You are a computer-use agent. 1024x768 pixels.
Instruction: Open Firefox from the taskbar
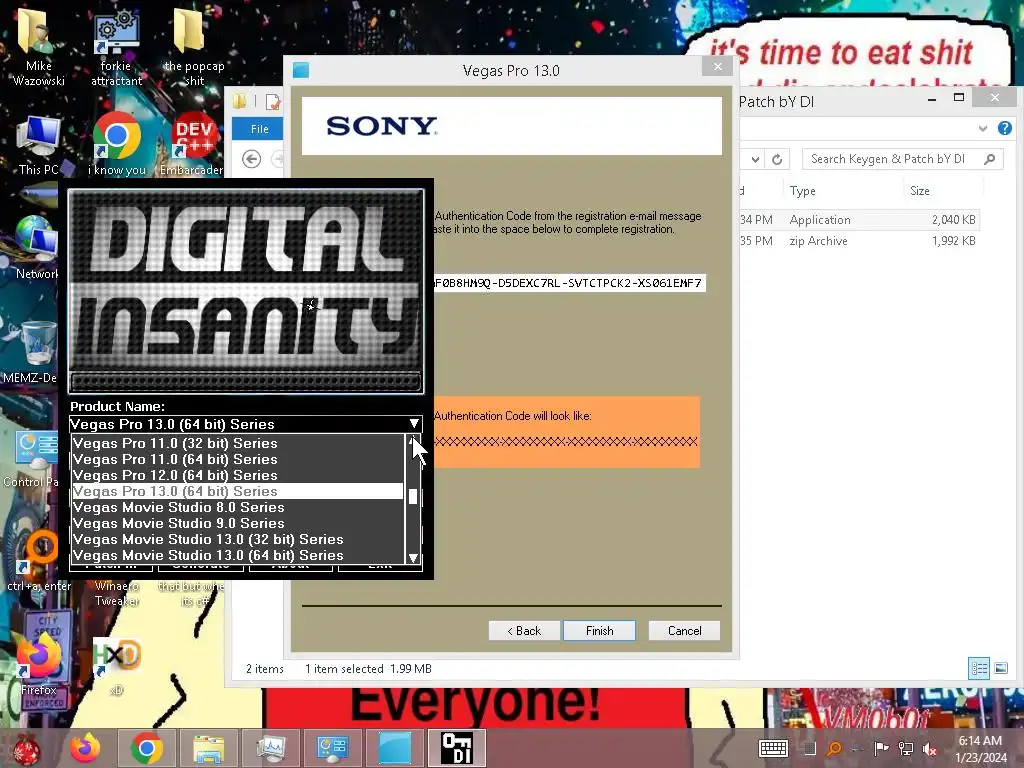click(86, 748)
